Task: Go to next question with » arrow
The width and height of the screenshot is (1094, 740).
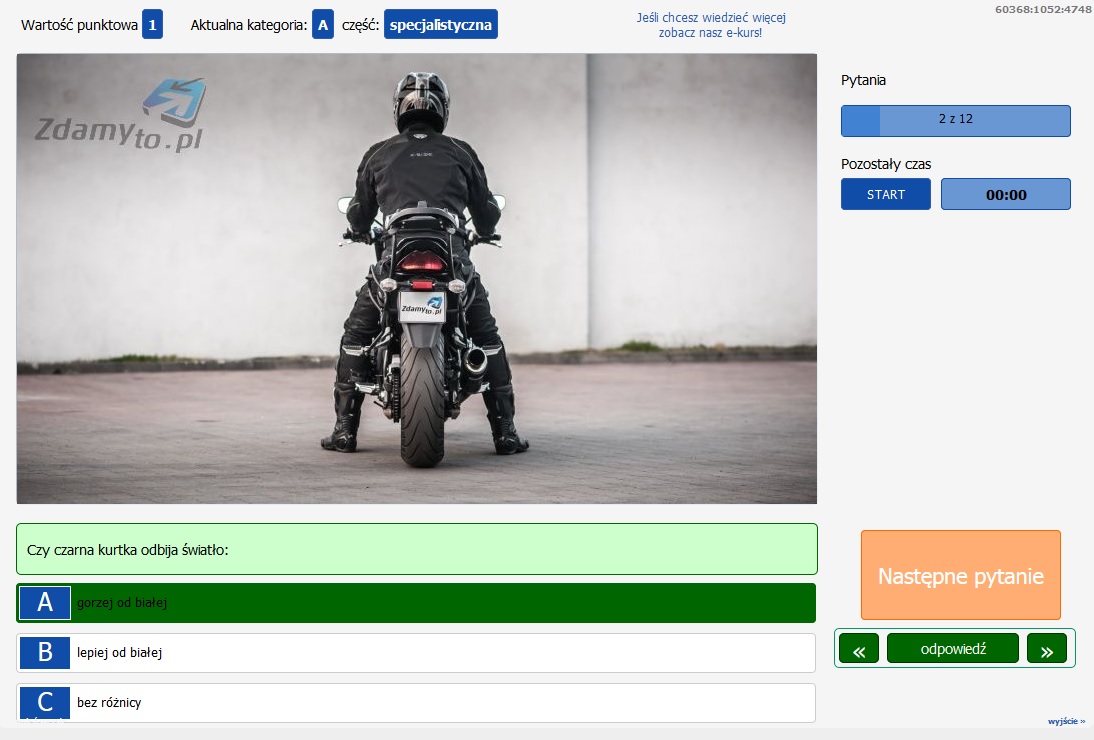Action: pyautogui.click(x=1047, y=649)
